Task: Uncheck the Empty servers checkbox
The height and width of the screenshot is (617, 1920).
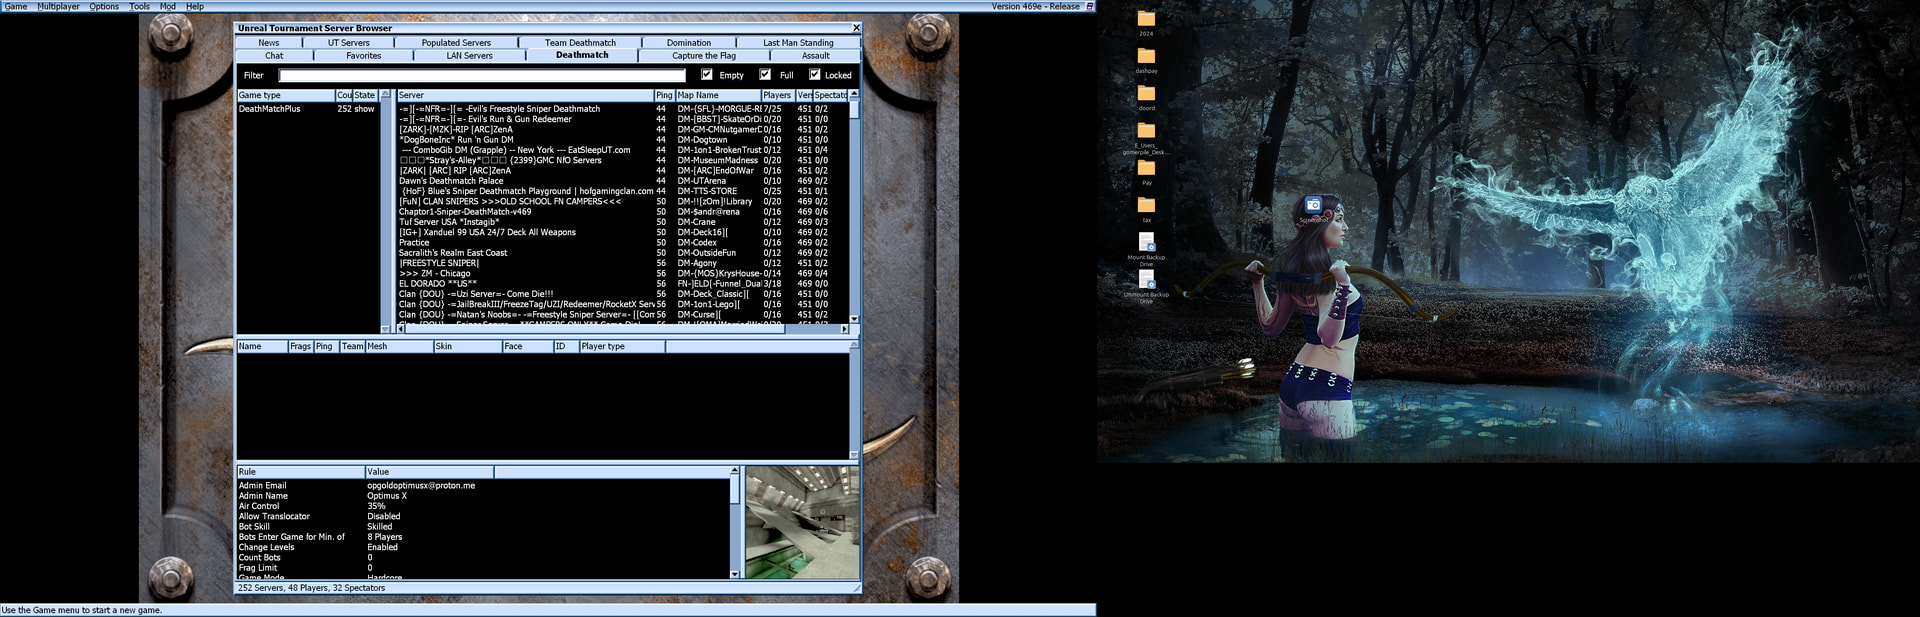Action: (x=707, y=75)
